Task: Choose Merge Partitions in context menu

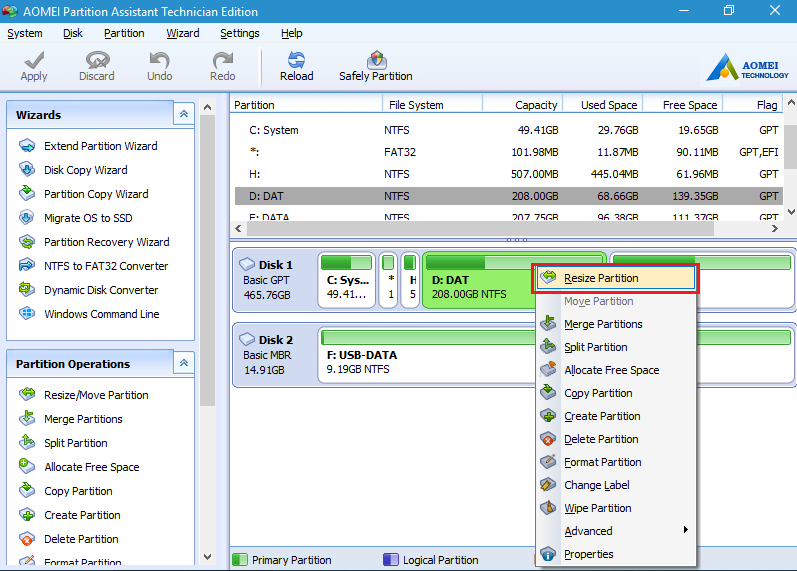Action: pyautogui.click(x=616, y=324)
